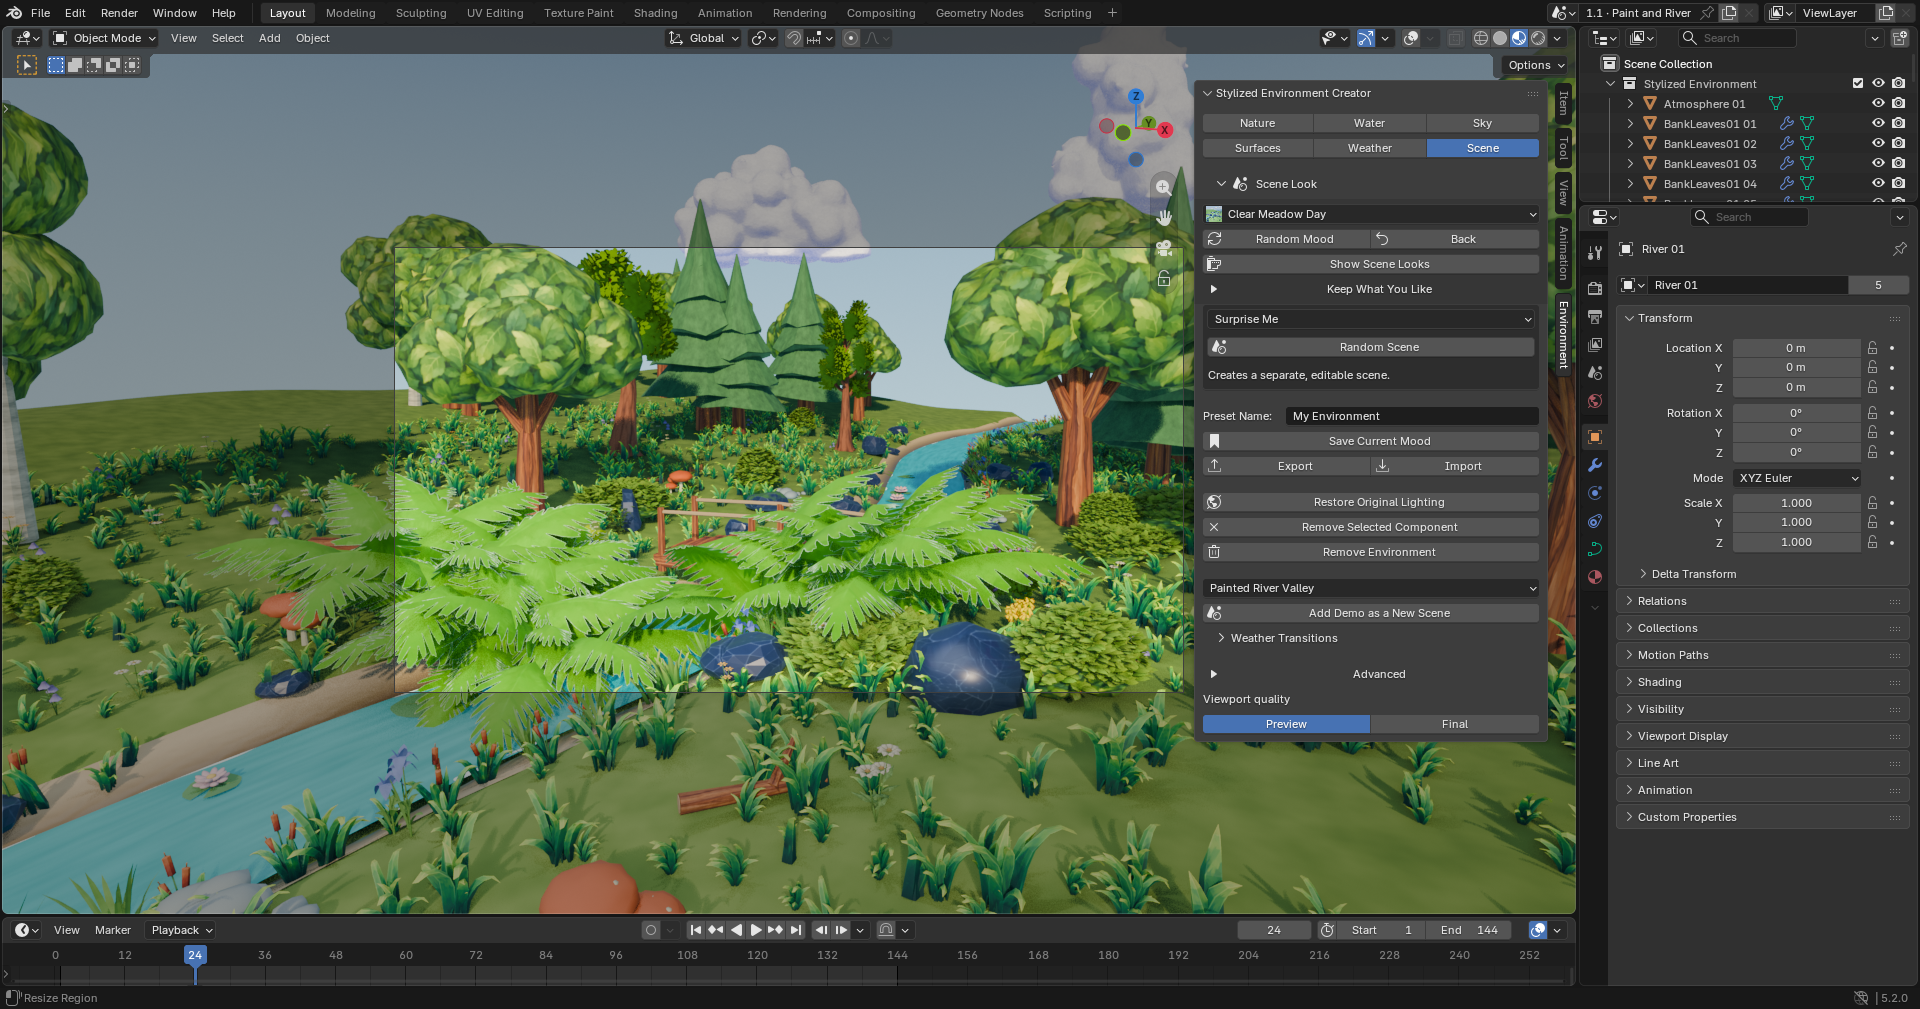Screen dimensions: 1920x1009
Task: Open the Output properties tab icon
Action: [1595, 317]
